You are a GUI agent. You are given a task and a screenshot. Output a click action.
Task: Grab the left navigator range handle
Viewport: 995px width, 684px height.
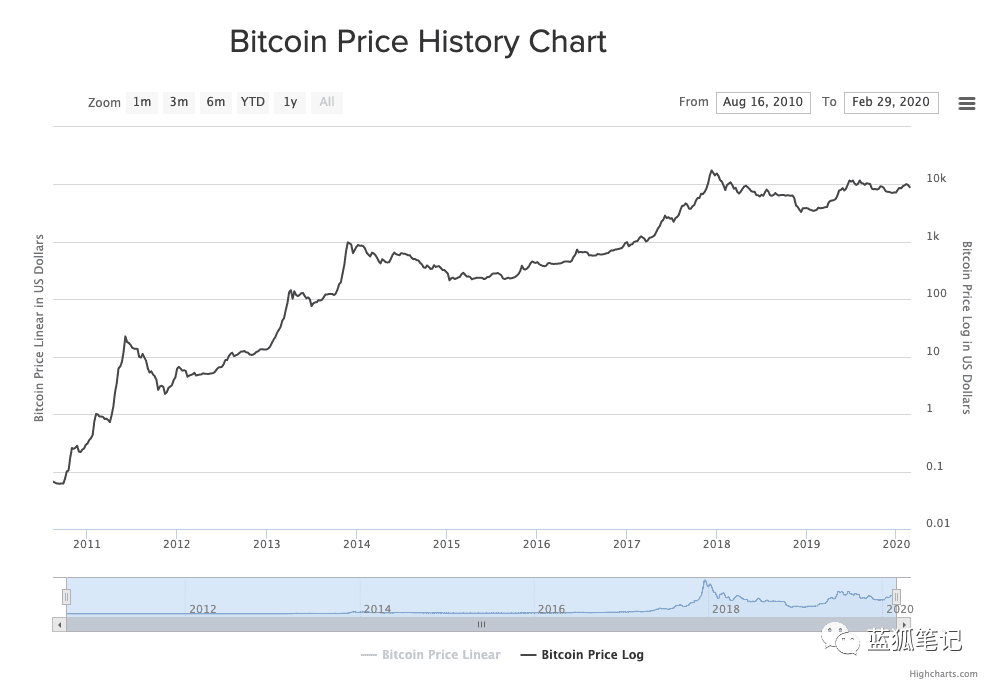[x=66, y=597]
